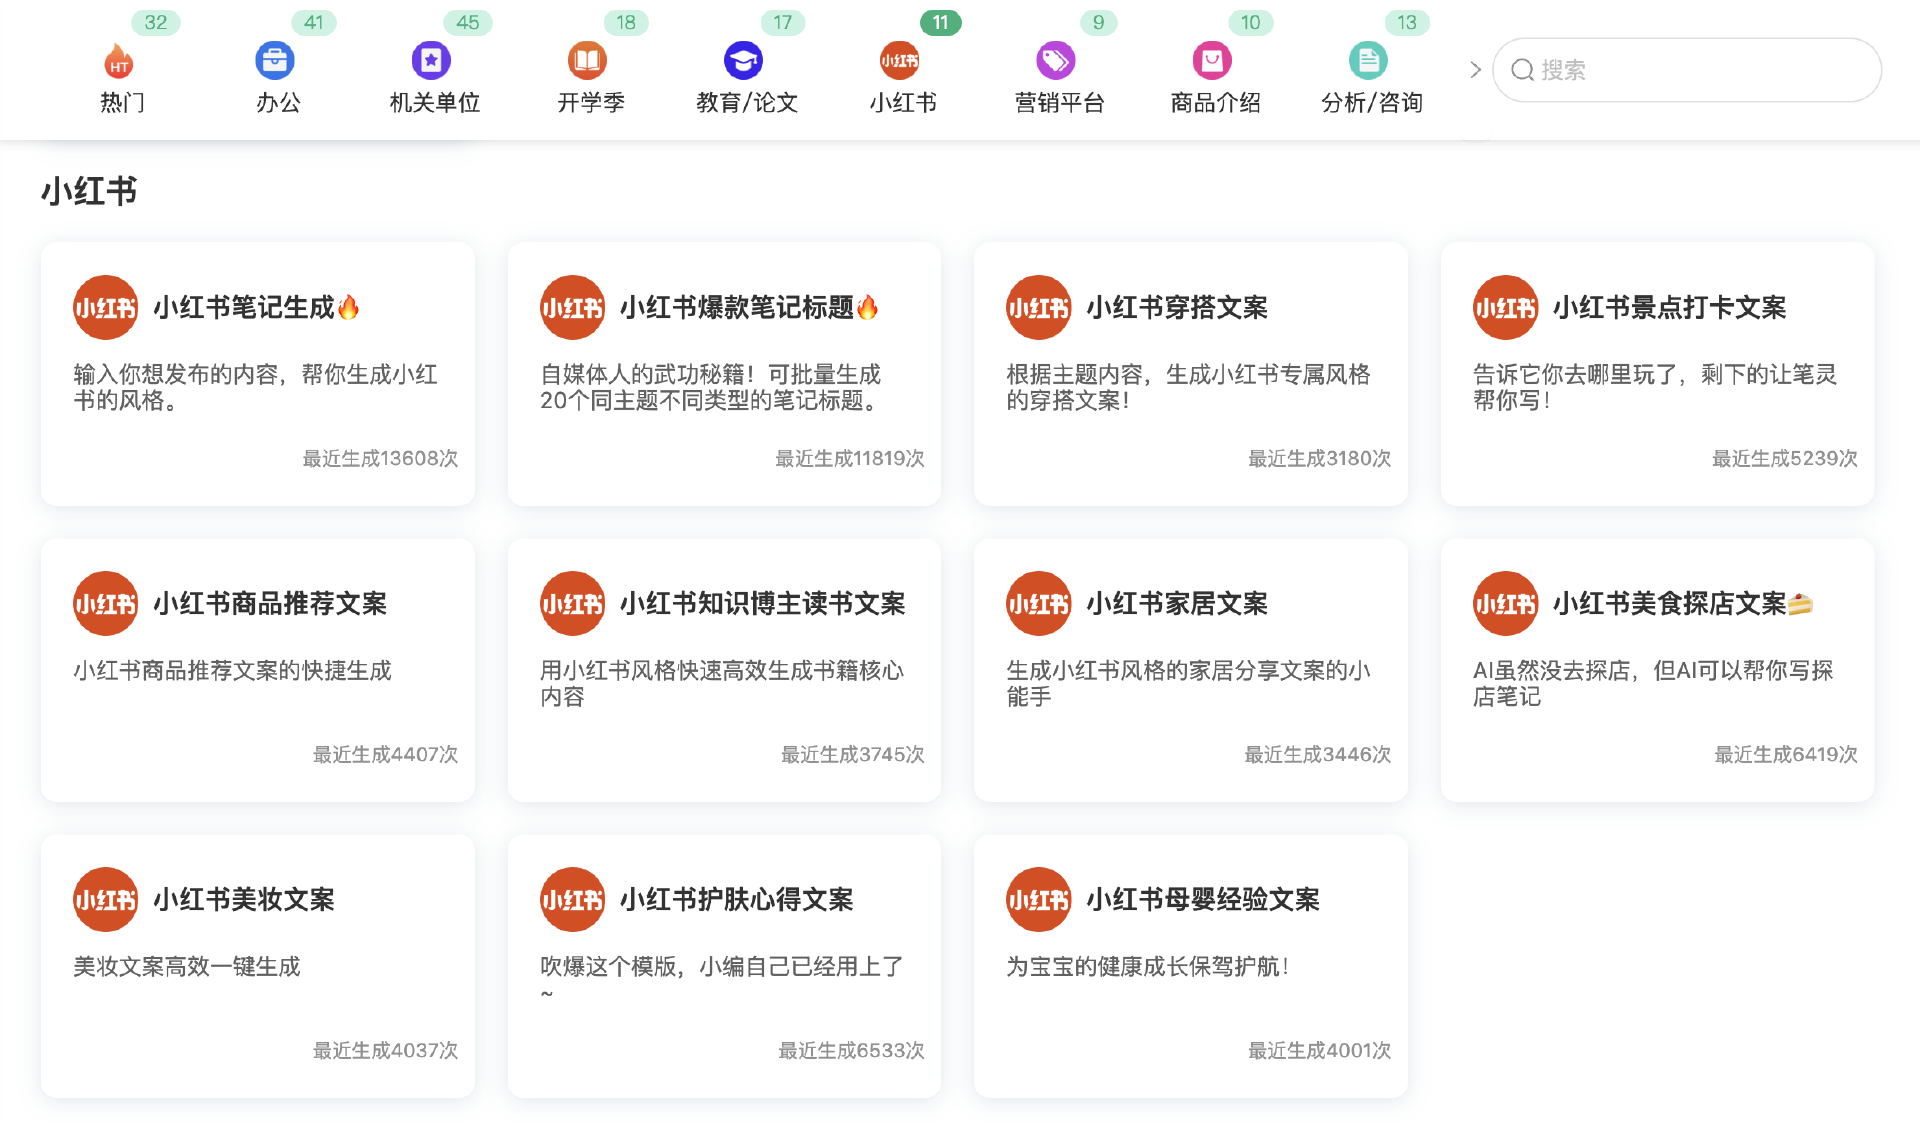
Task: Focus the 搜索 search input field
Action: coord(1686,70)
